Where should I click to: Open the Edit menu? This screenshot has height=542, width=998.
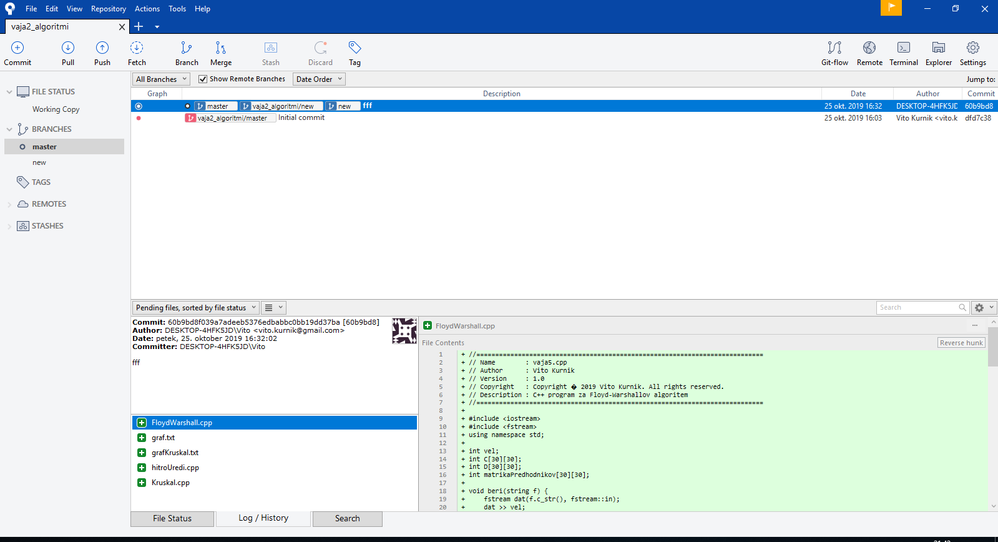point(52,9)
